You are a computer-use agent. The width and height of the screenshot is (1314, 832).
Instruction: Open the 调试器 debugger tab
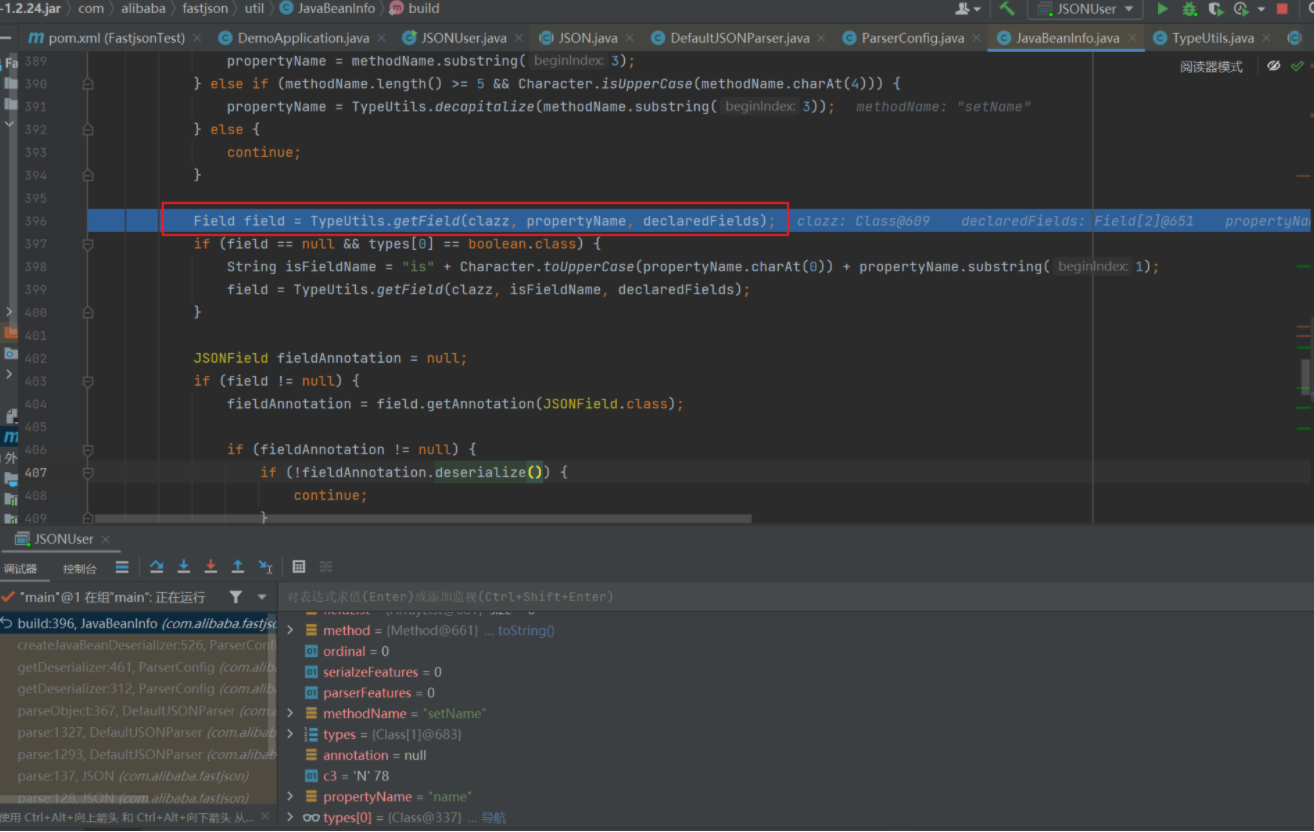click(x=20, y=568)
